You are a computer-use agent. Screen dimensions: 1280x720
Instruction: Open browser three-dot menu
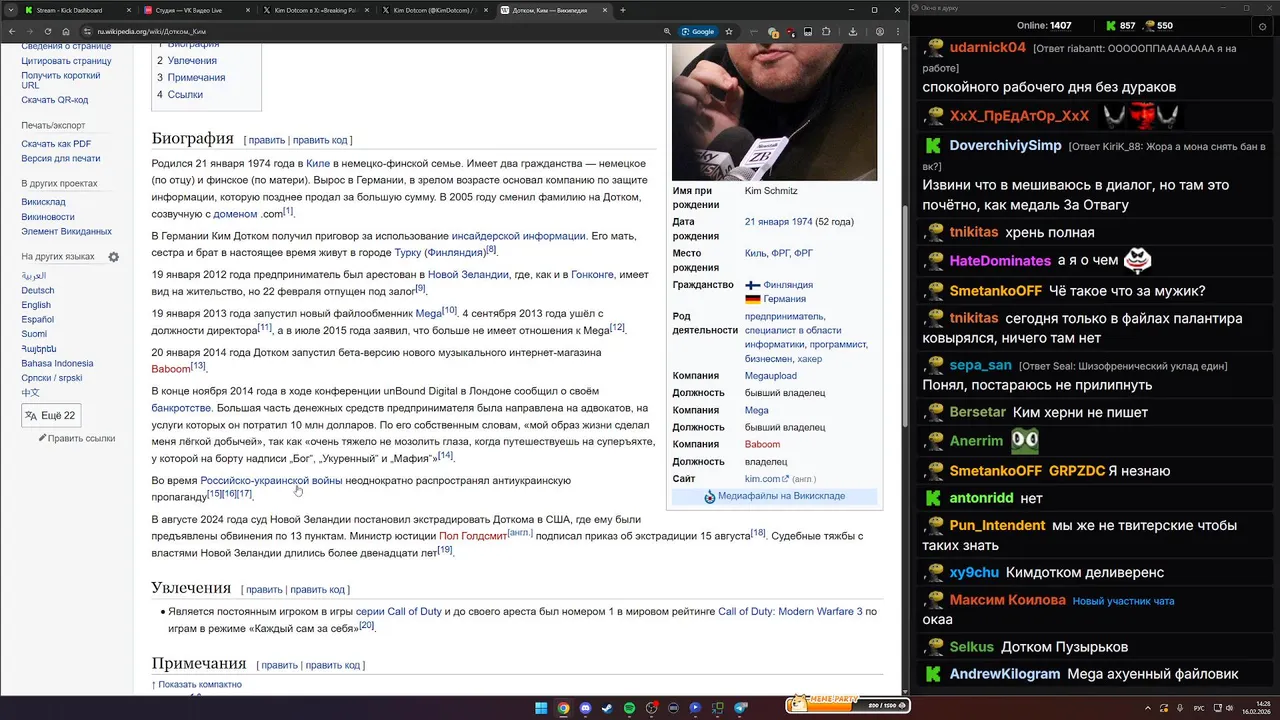[x=899, y=31]
